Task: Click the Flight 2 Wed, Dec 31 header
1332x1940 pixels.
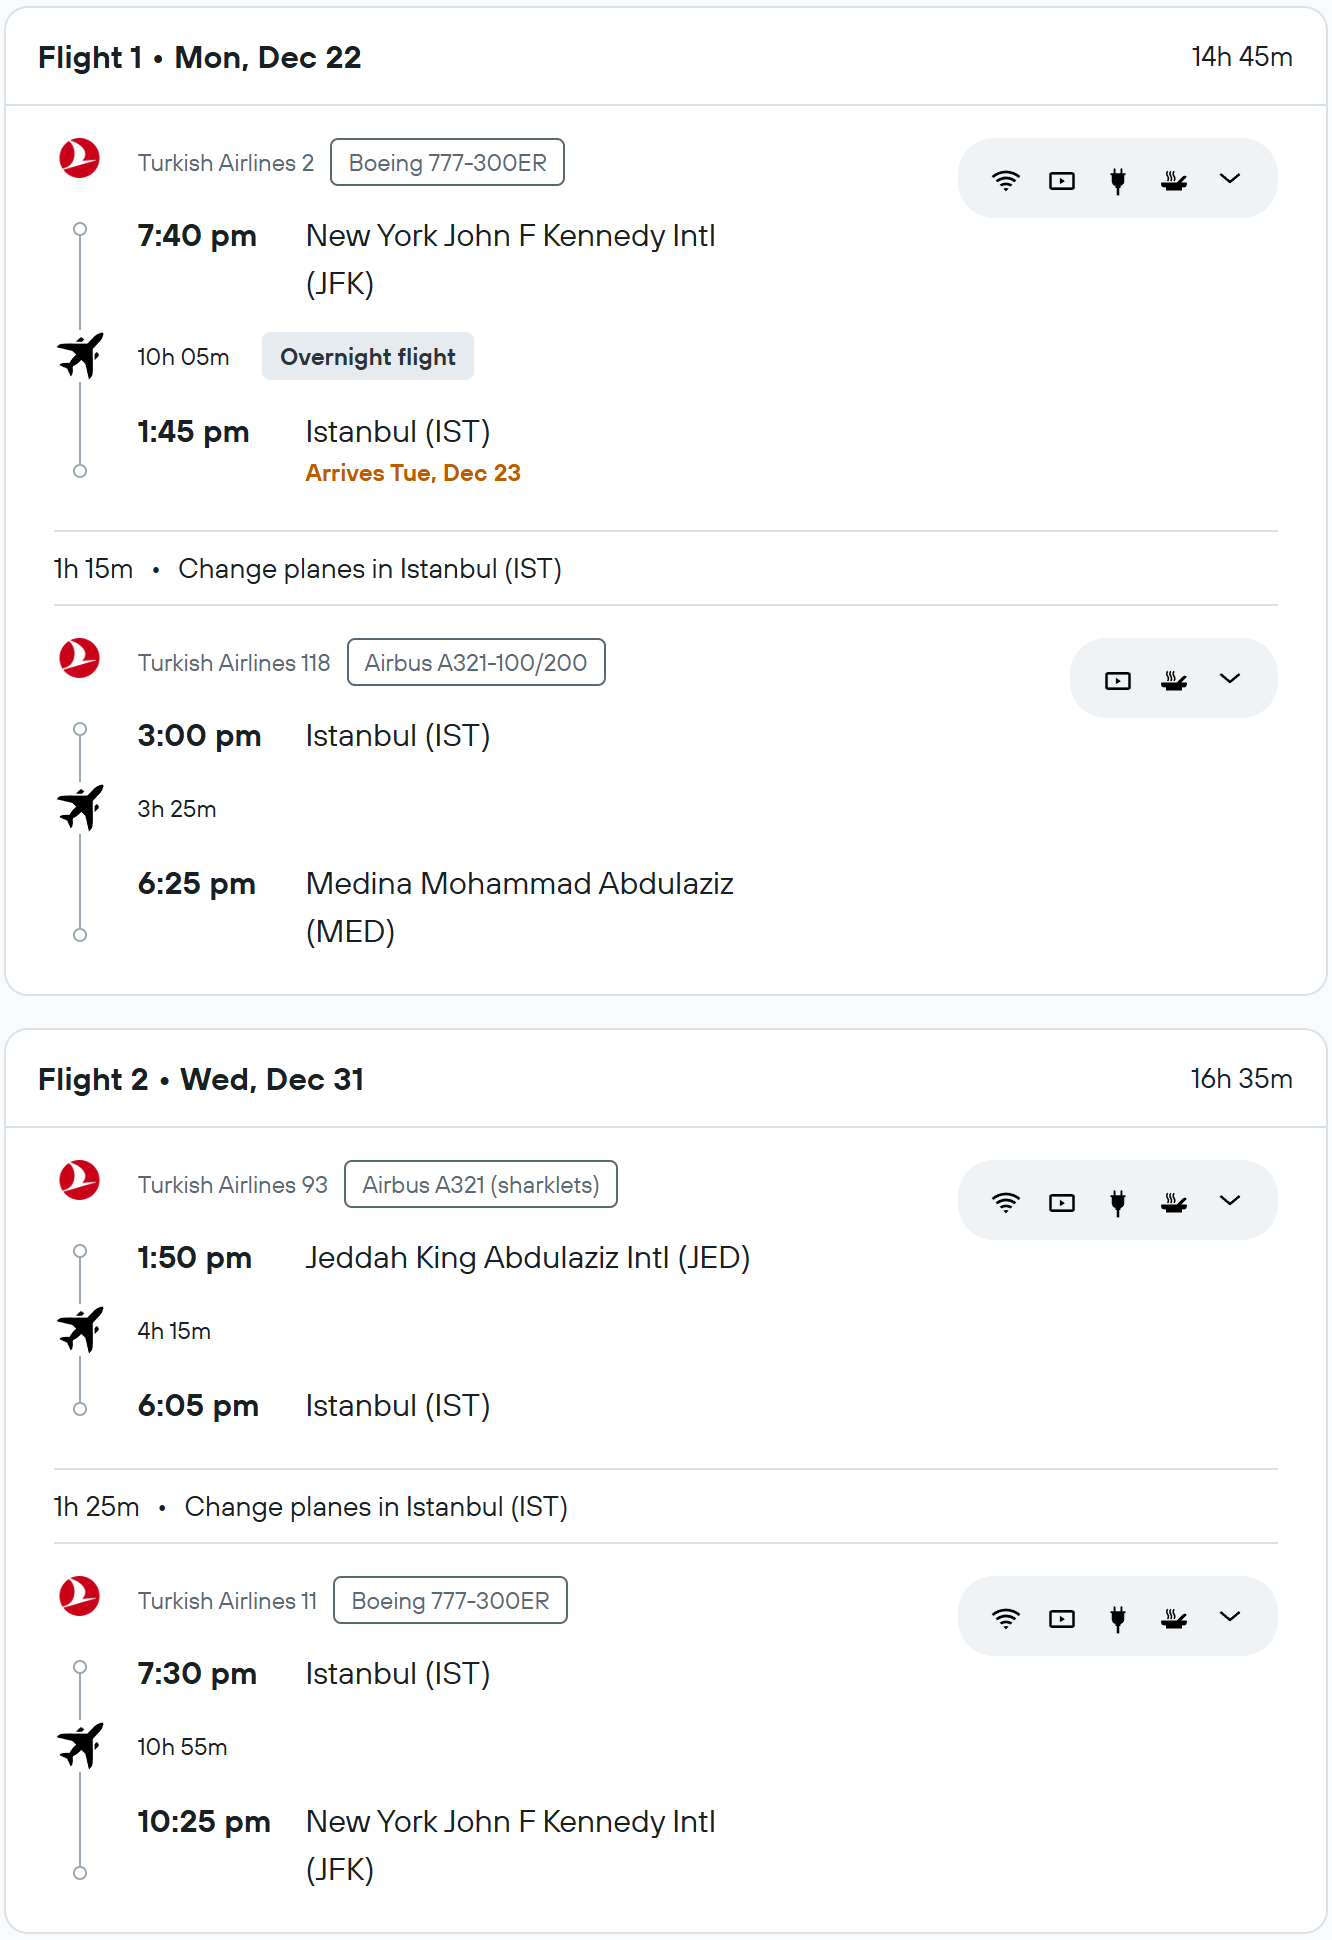Action: (201, 1080)
